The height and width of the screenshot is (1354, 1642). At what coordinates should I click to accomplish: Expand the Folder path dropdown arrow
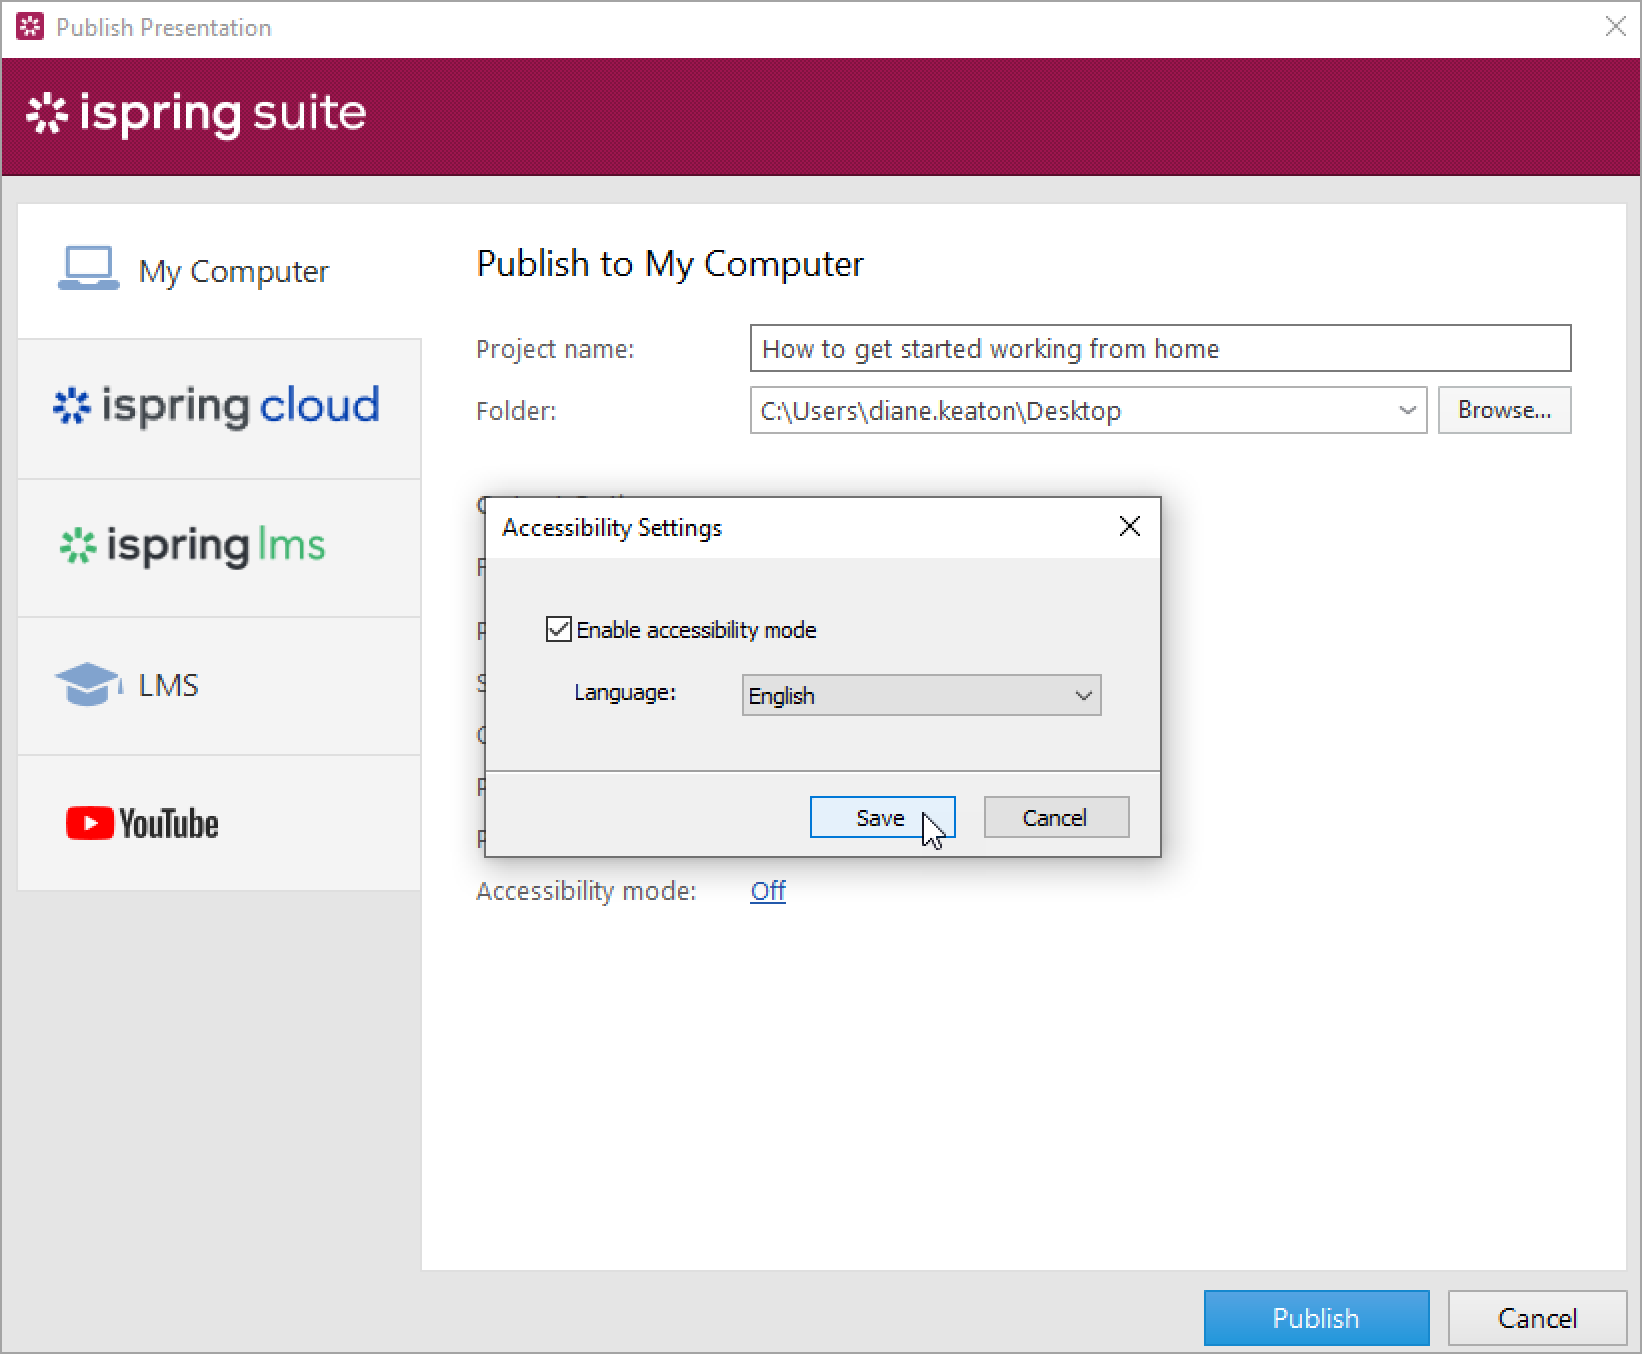[x=1407, y=410]
